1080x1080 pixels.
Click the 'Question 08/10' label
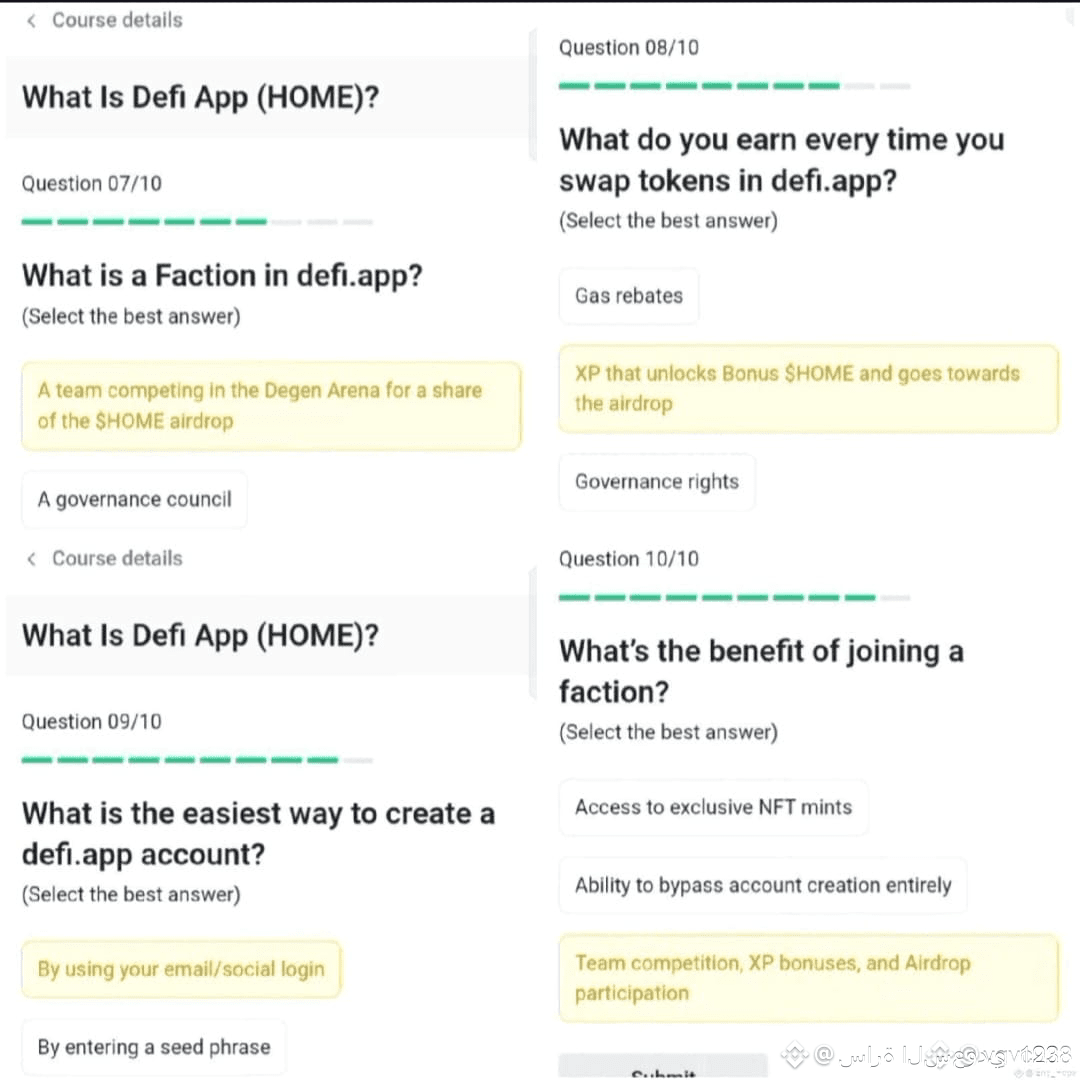[629, 48]
